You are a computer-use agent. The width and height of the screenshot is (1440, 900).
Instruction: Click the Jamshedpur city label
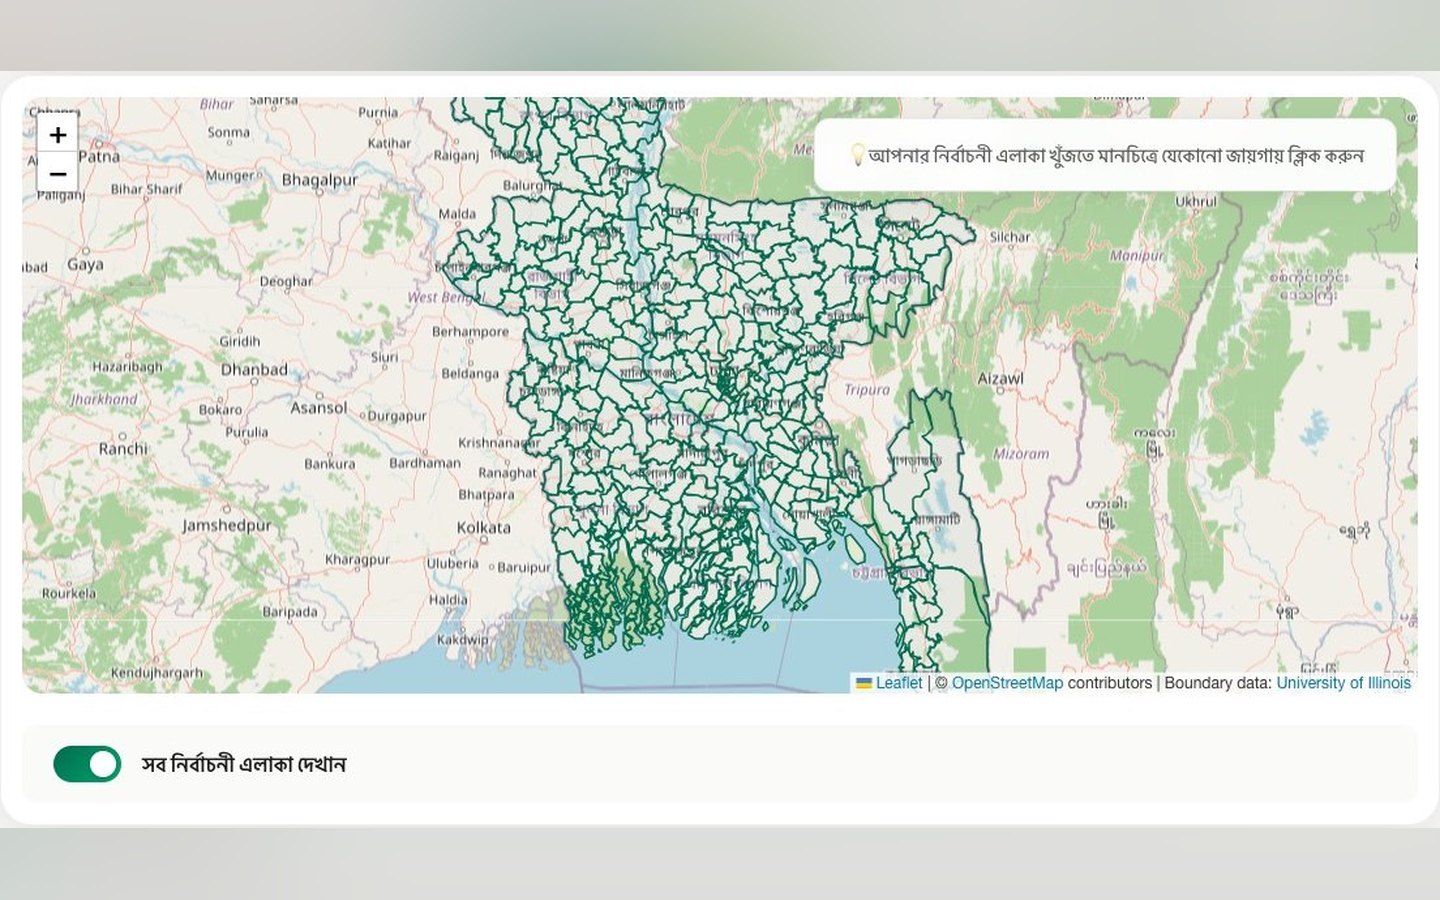pyautogui.click(x=226, y=525)
